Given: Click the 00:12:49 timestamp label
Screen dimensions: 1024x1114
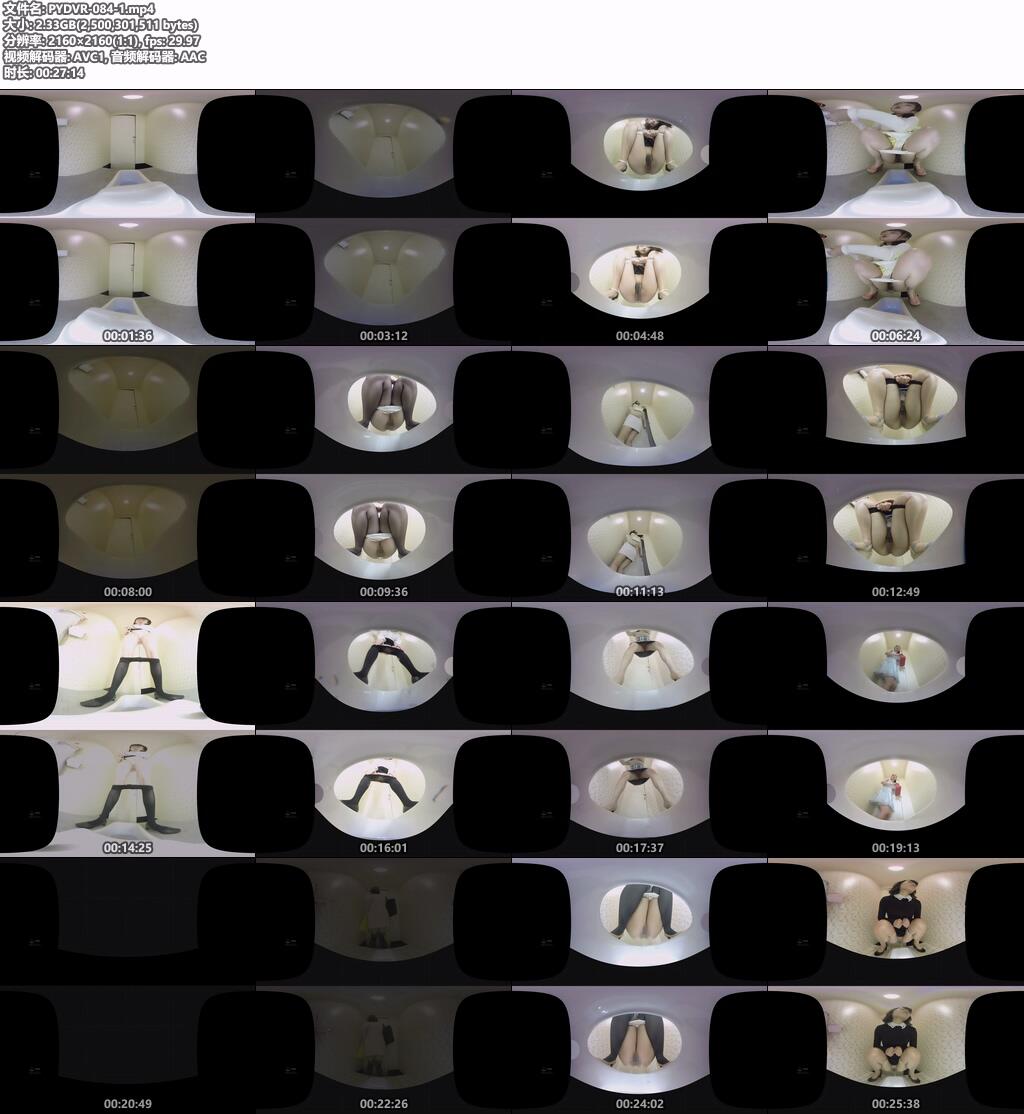Looking at the screenshot, I should click(895, 591).
